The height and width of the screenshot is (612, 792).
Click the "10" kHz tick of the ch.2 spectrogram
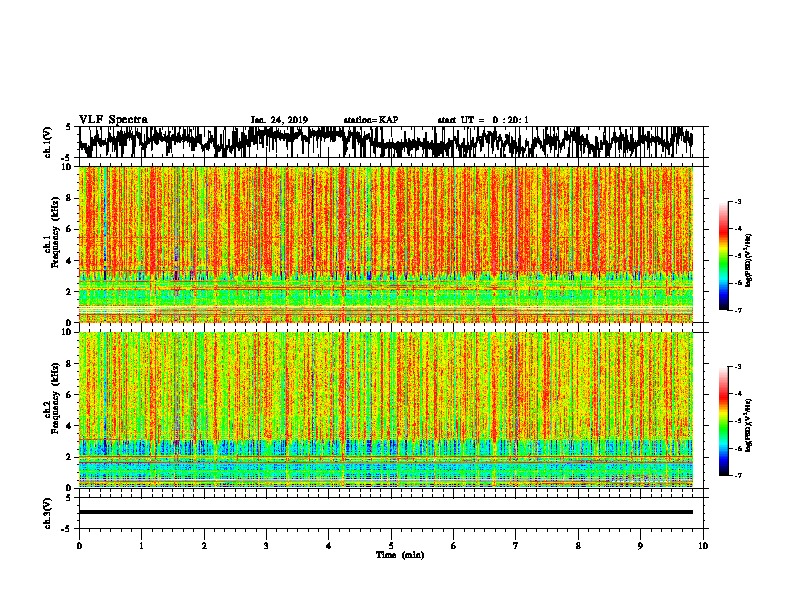pos(67,332)
